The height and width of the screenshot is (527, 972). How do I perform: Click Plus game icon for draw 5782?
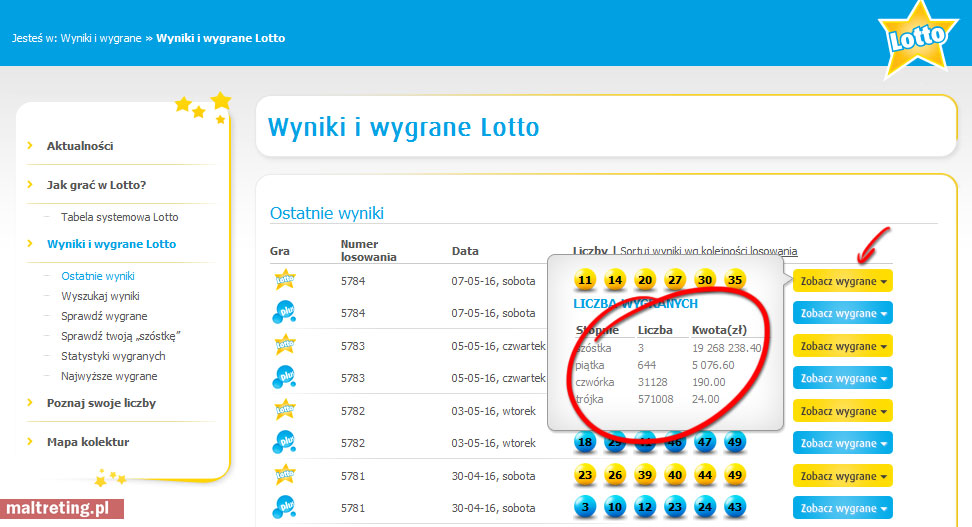point(284,442)
